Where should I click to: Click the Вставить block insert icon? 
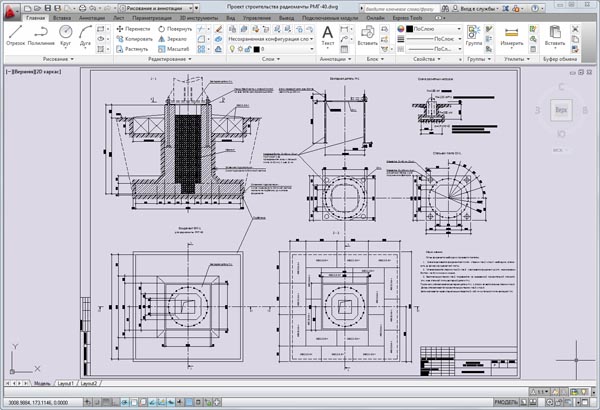pos(367,36)
